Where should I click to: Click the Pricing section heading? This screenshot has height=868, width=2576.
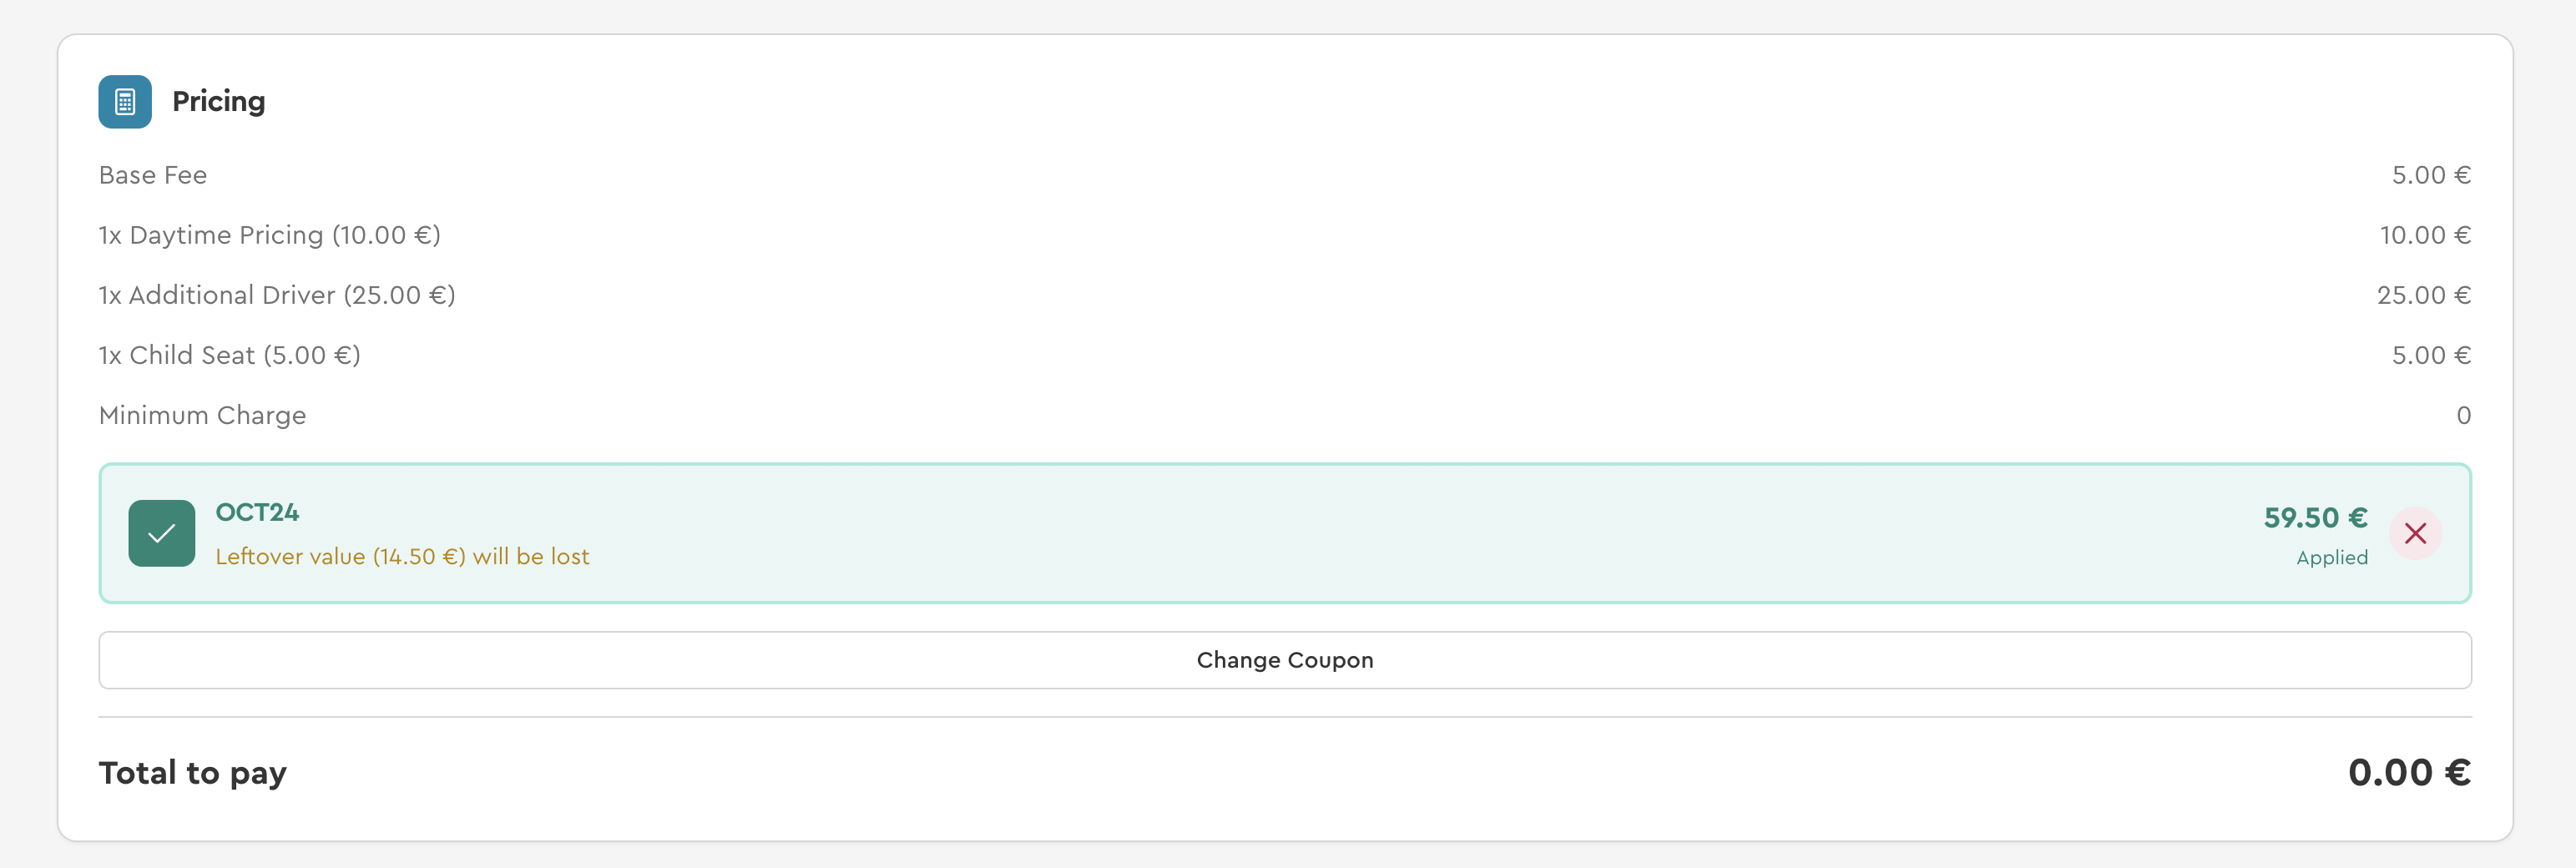point(218,102)
